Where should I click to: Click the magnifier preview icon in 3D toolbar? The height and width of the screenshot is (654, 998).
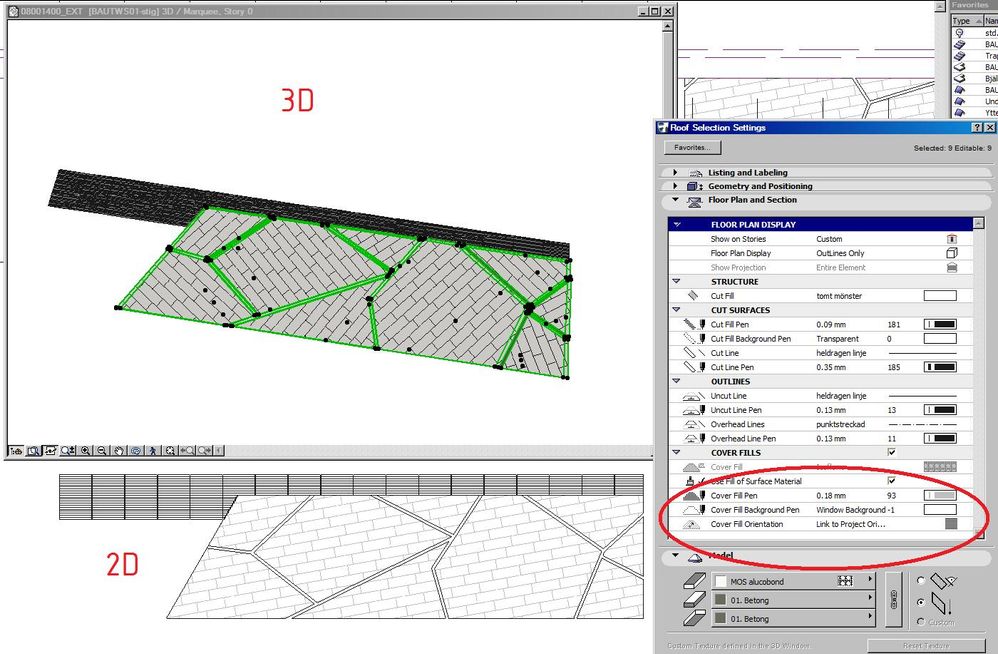[33, 450]
